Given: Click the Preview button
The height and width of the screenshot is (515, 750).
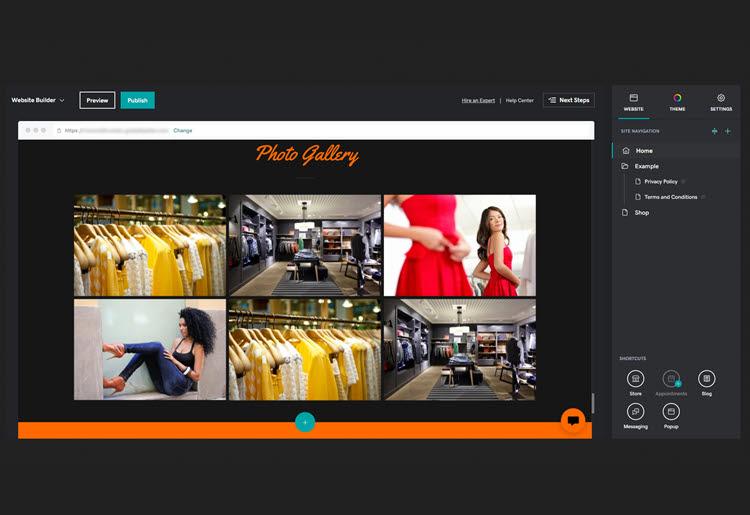Looking at the screenshot, I should click(x=97, y=100).
